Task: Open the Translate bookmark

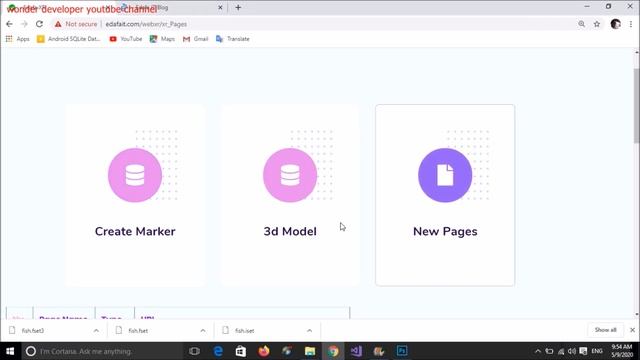Action: click(x=233, y=39)
